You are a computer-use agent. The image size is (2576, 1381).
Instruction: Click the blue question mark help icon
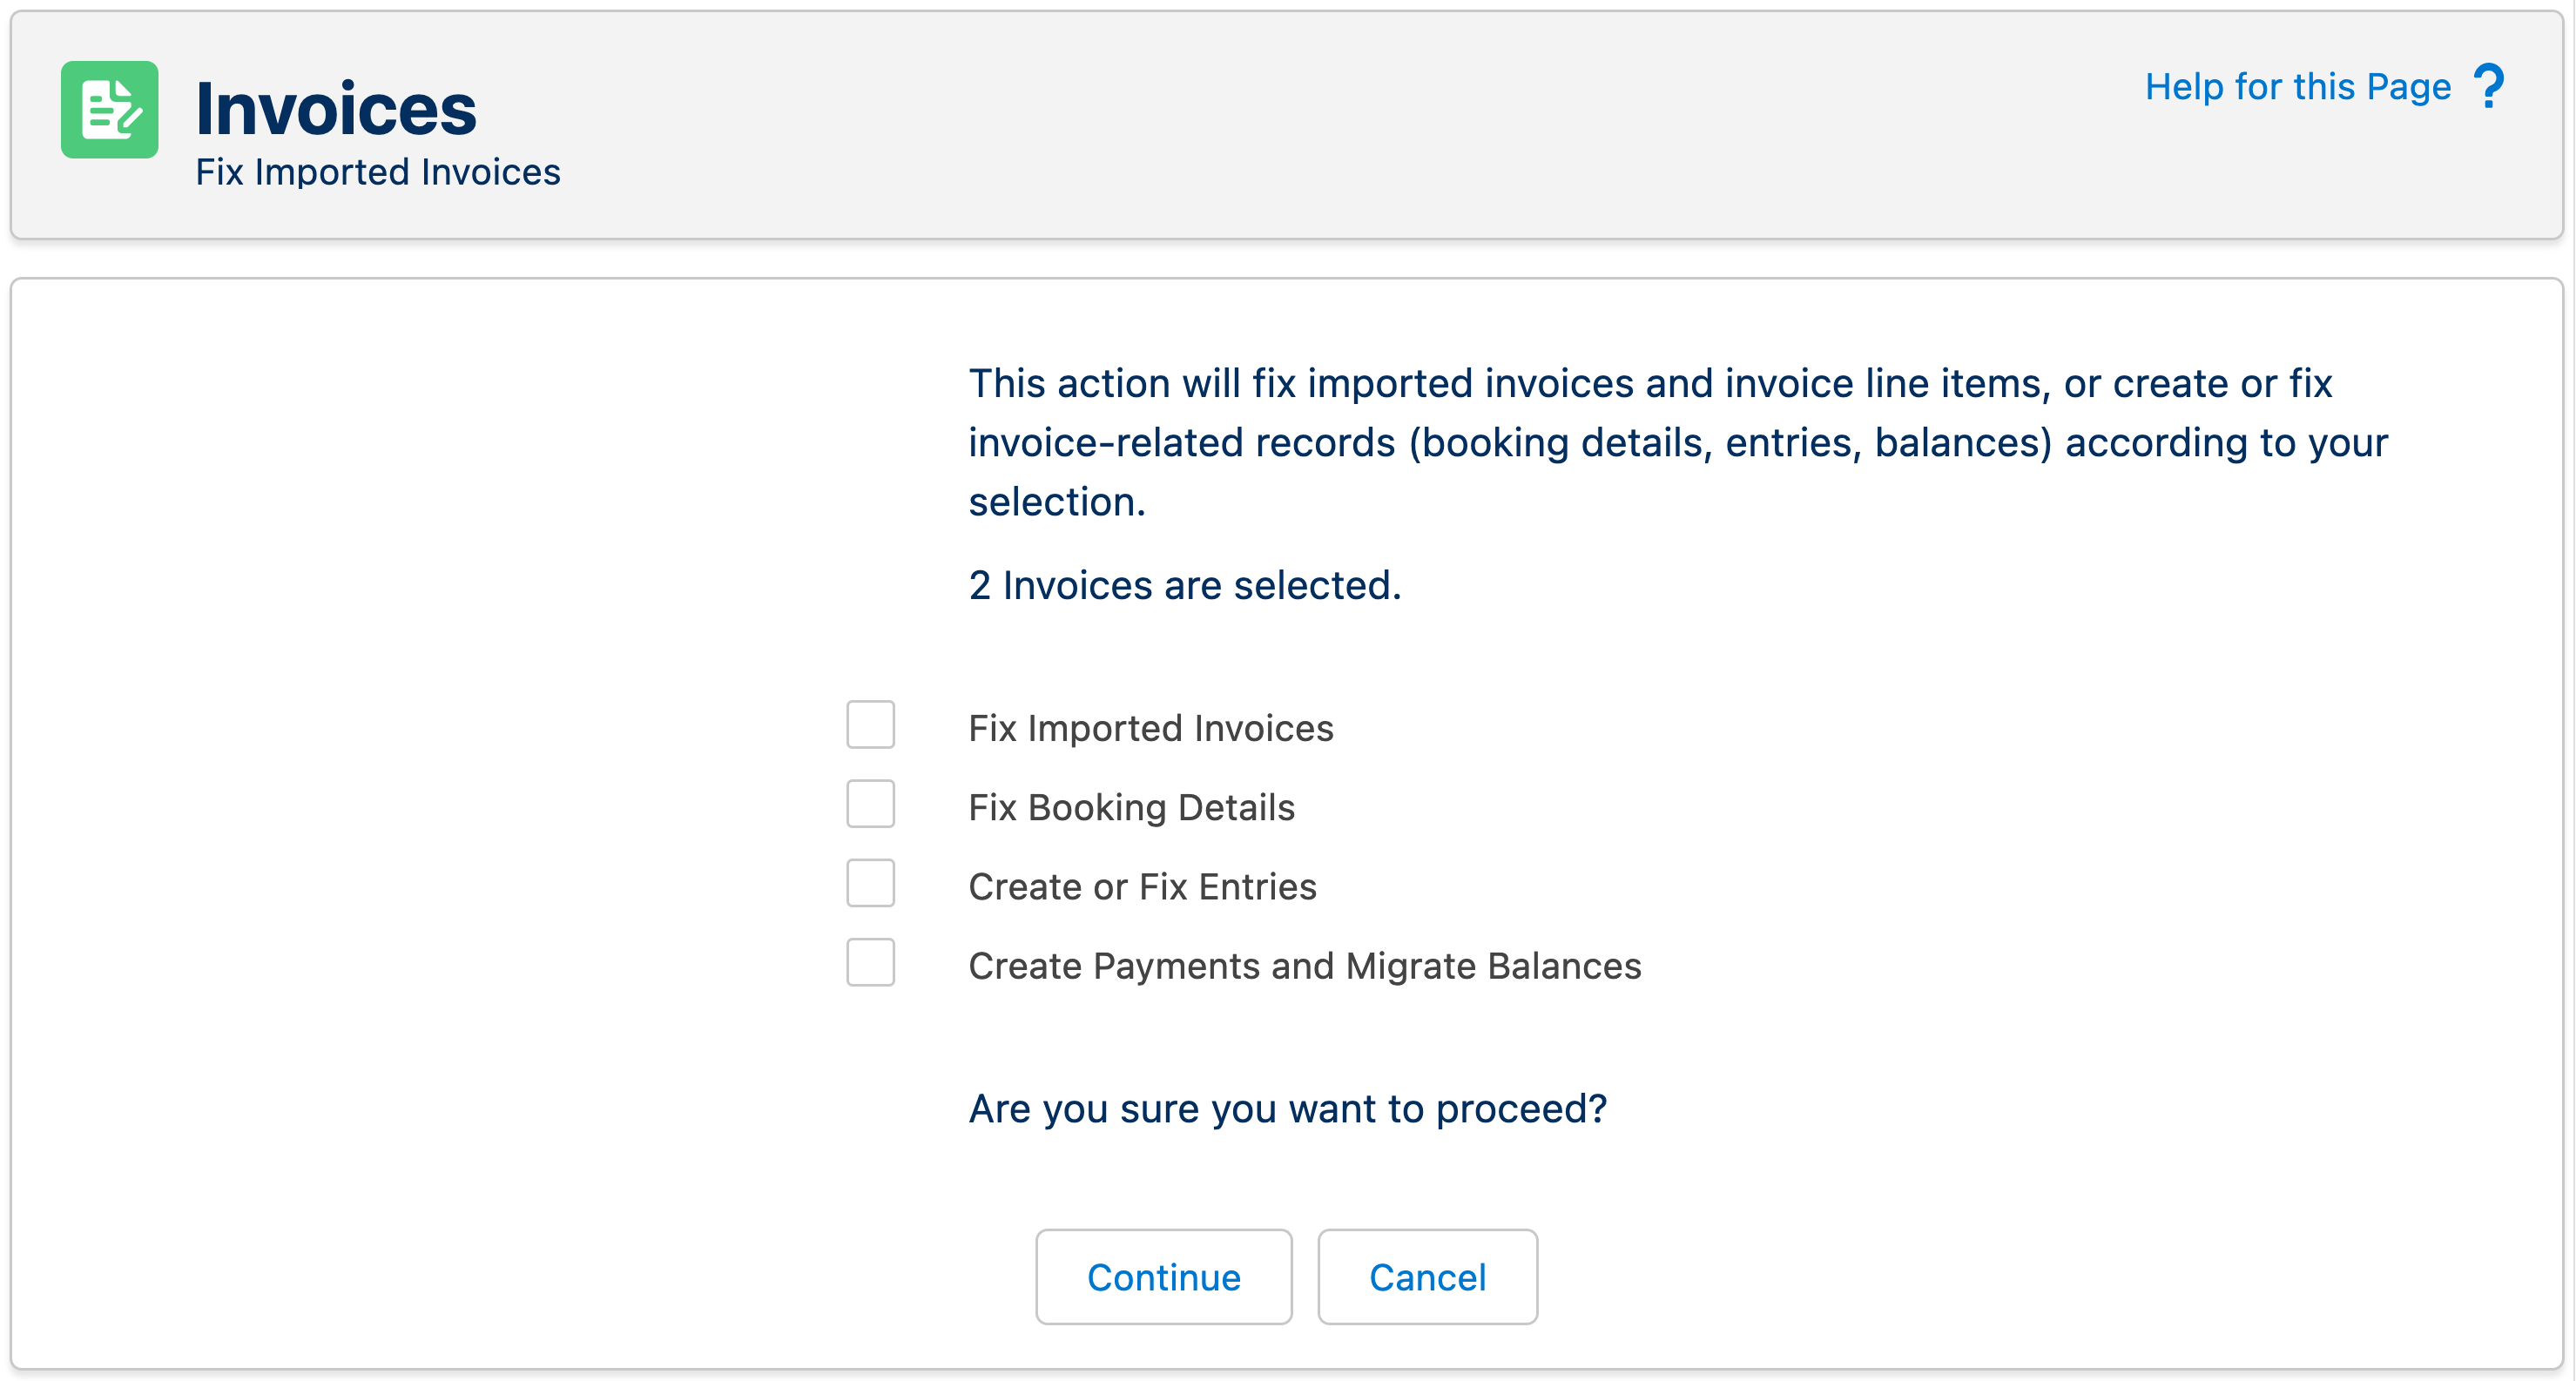pos(2489,87)
